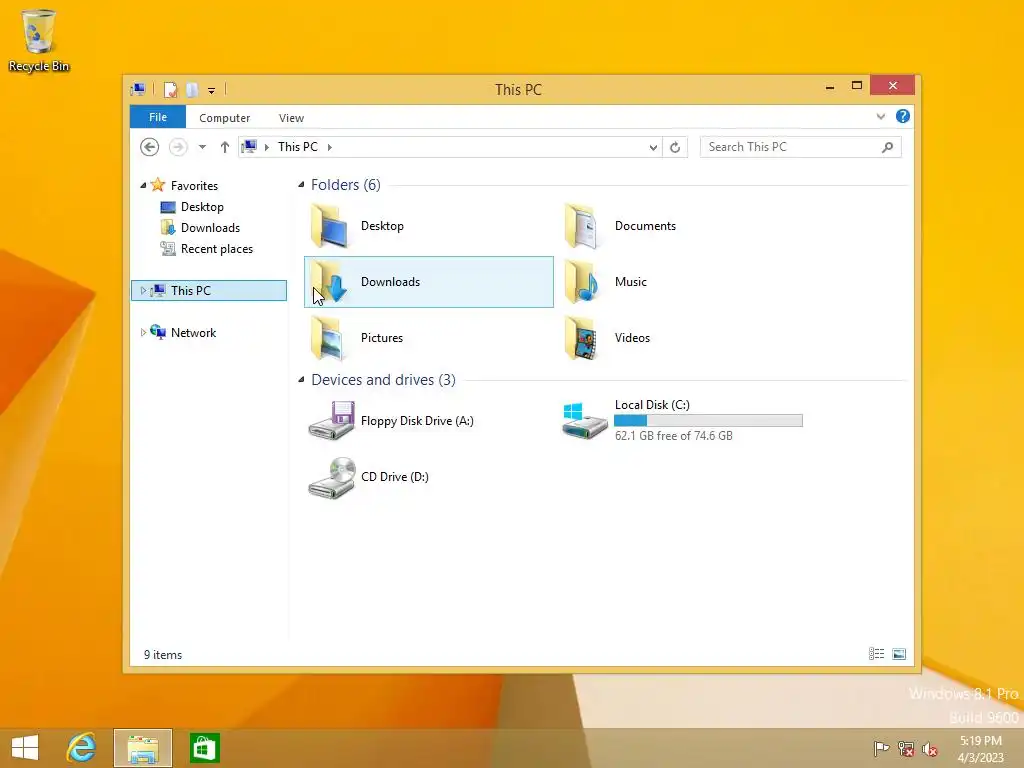Viewport: 1024px width, 768px height.
Task: Refresh the This PC view
Action: [x=675, y=148]
